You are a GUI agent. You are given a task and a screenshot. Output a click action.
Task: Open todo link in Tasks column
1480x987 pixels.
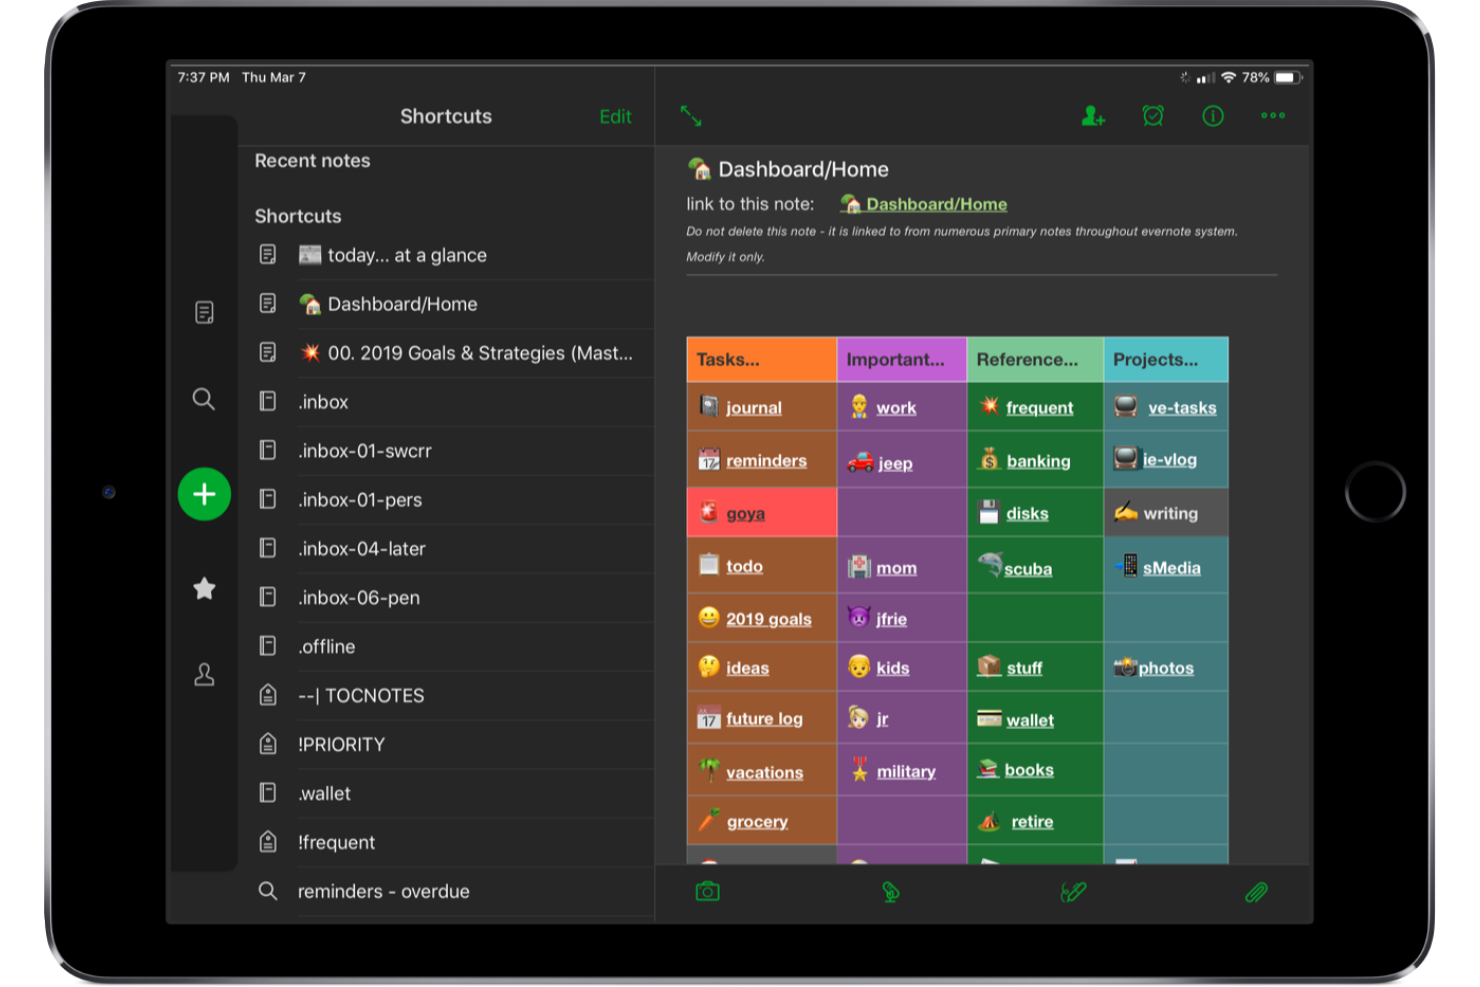coord(744,566)
